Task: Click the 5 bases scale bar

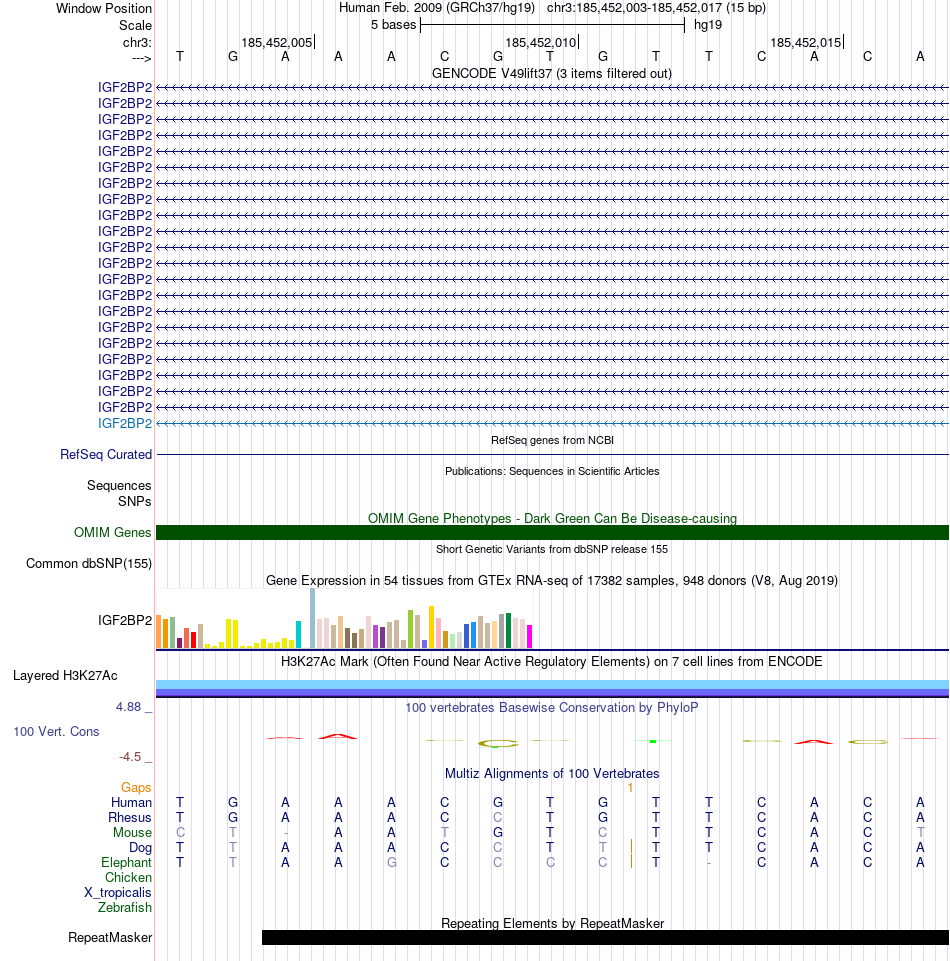Action: click(x=552, y=25)
